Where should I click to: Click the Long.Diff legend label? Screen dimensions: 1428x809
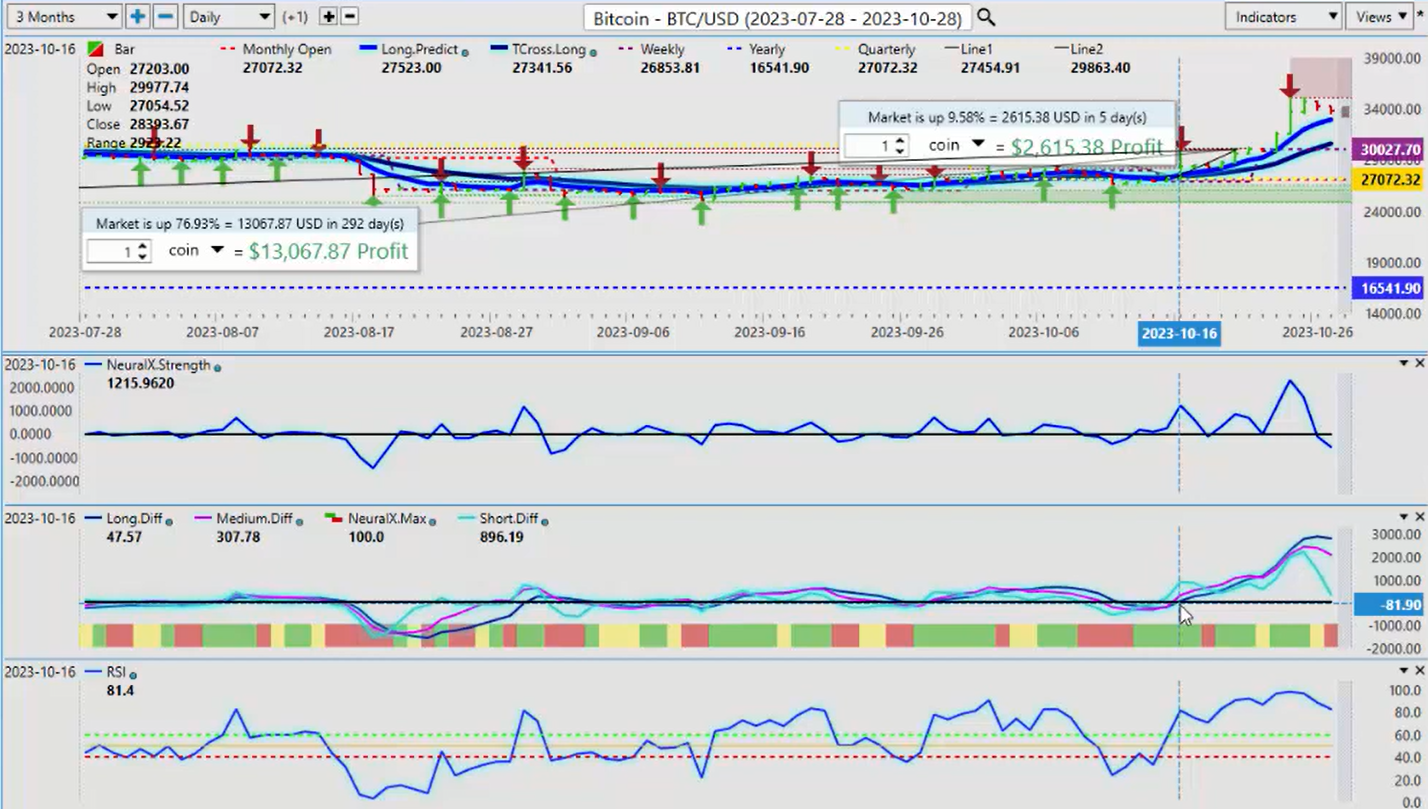point(134,518)
